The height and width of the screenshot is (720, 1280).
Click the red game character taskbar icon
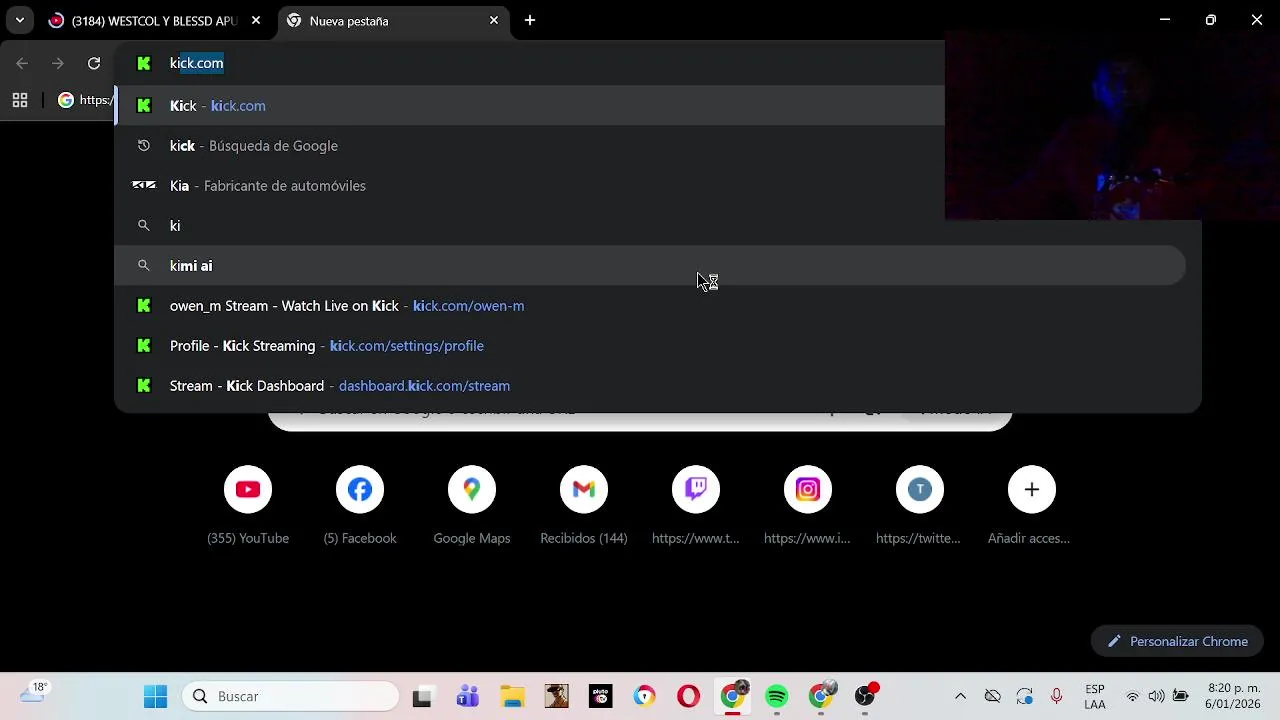click(x=557, y=696)
